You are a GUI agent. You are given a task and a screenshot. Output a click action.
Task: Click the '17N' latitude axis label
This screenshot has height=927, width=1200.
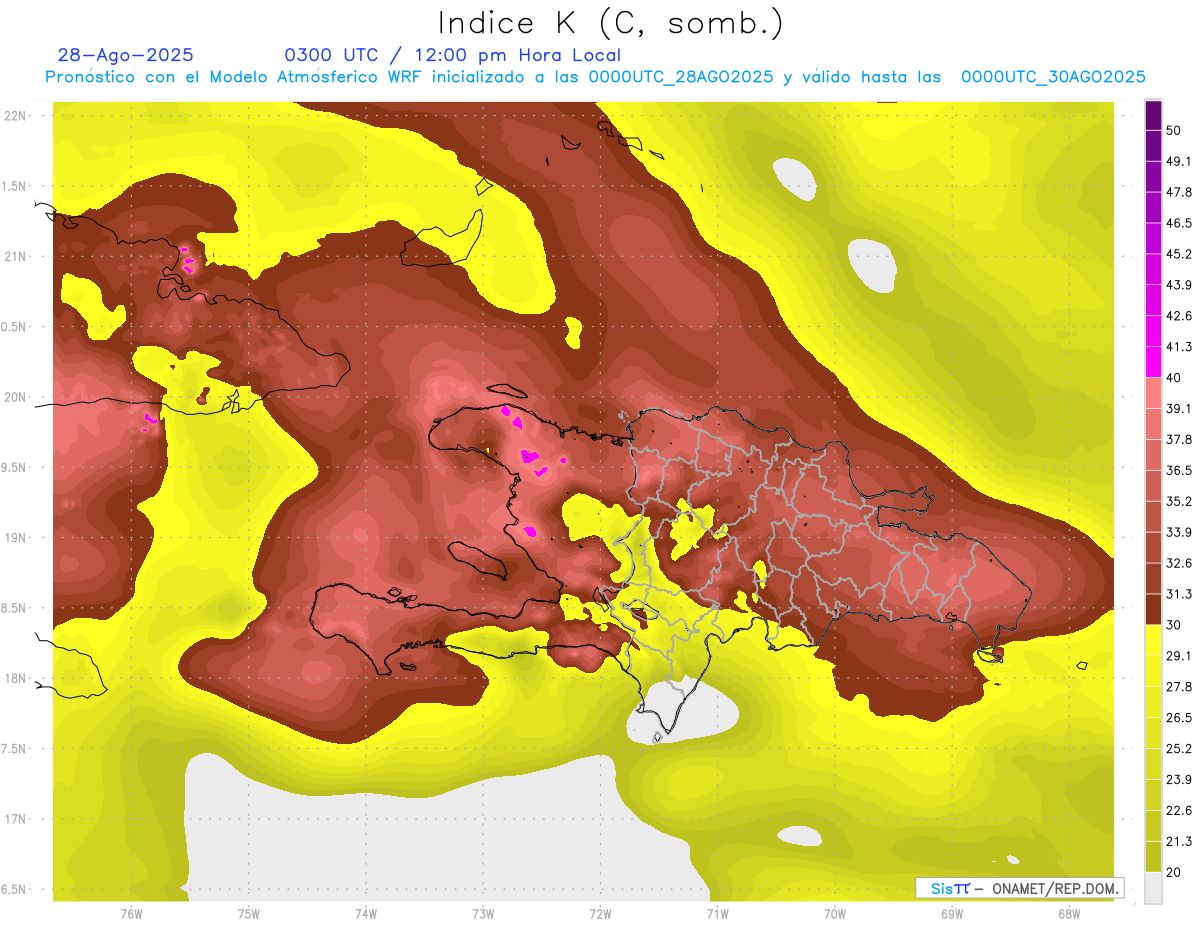click(x=17, y=819)
